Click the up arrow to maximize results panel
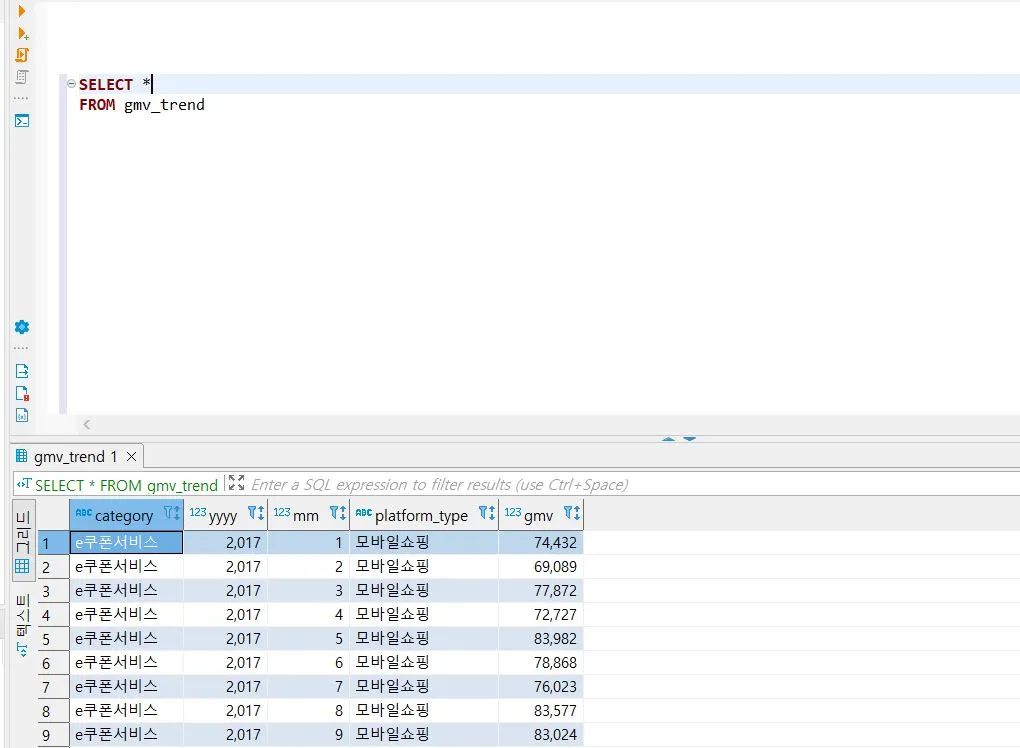This screenshot has width=1020, height=748. tap(668, 439)
